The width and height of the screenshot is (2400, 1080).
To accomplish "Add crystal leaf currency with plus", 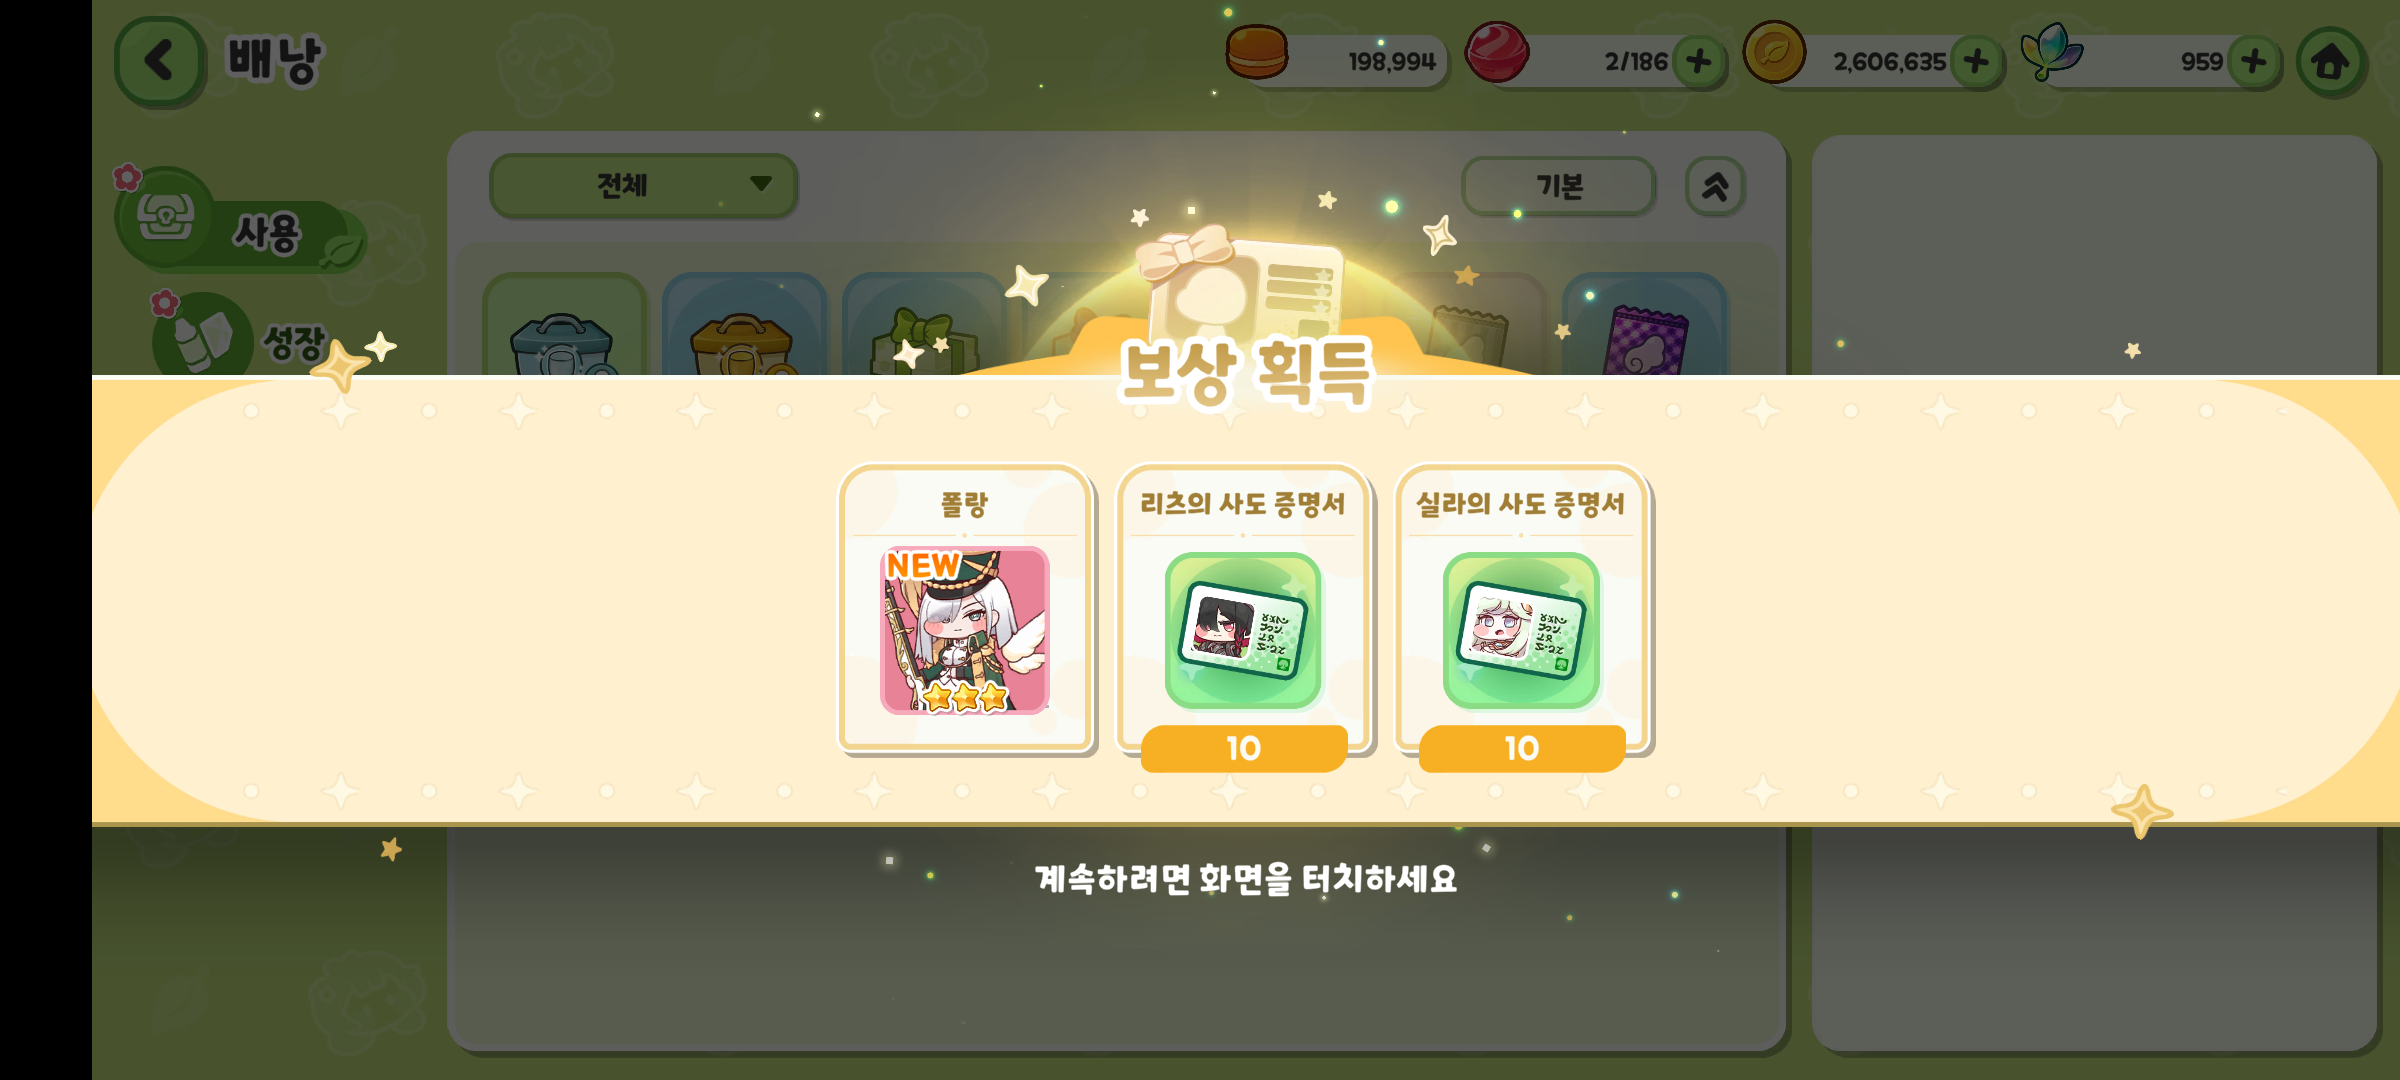I will tap(2254, 62).
